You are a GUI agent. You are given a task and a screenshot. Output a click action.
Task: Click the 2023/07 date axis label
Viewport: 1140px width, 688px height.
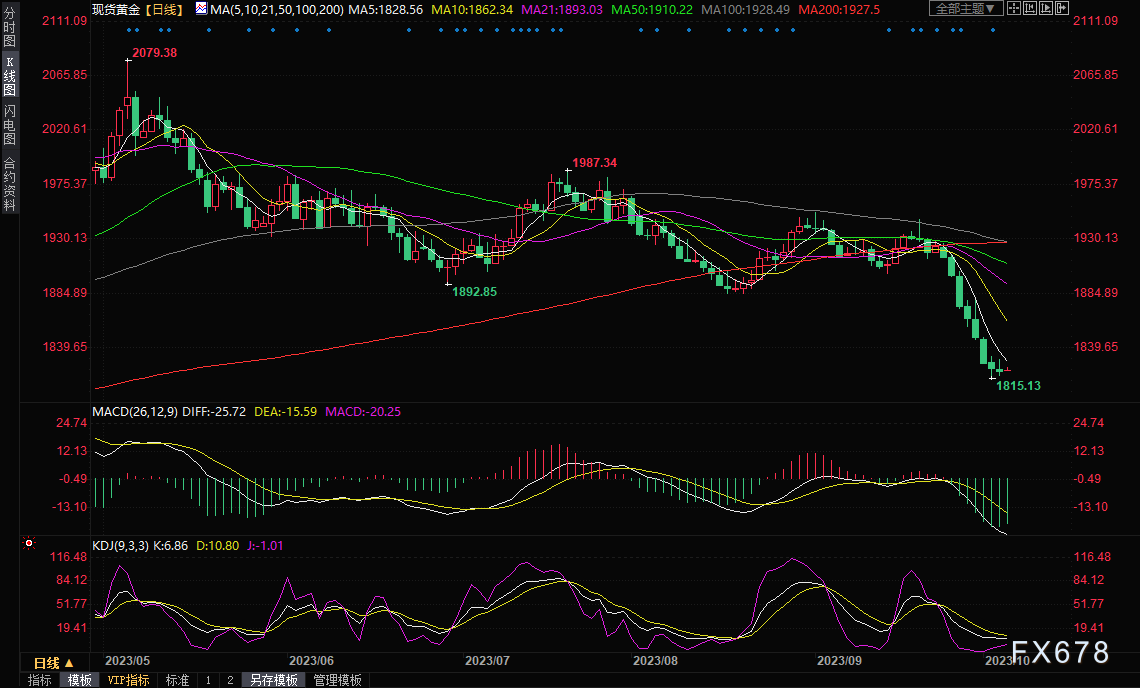[487, 660]
